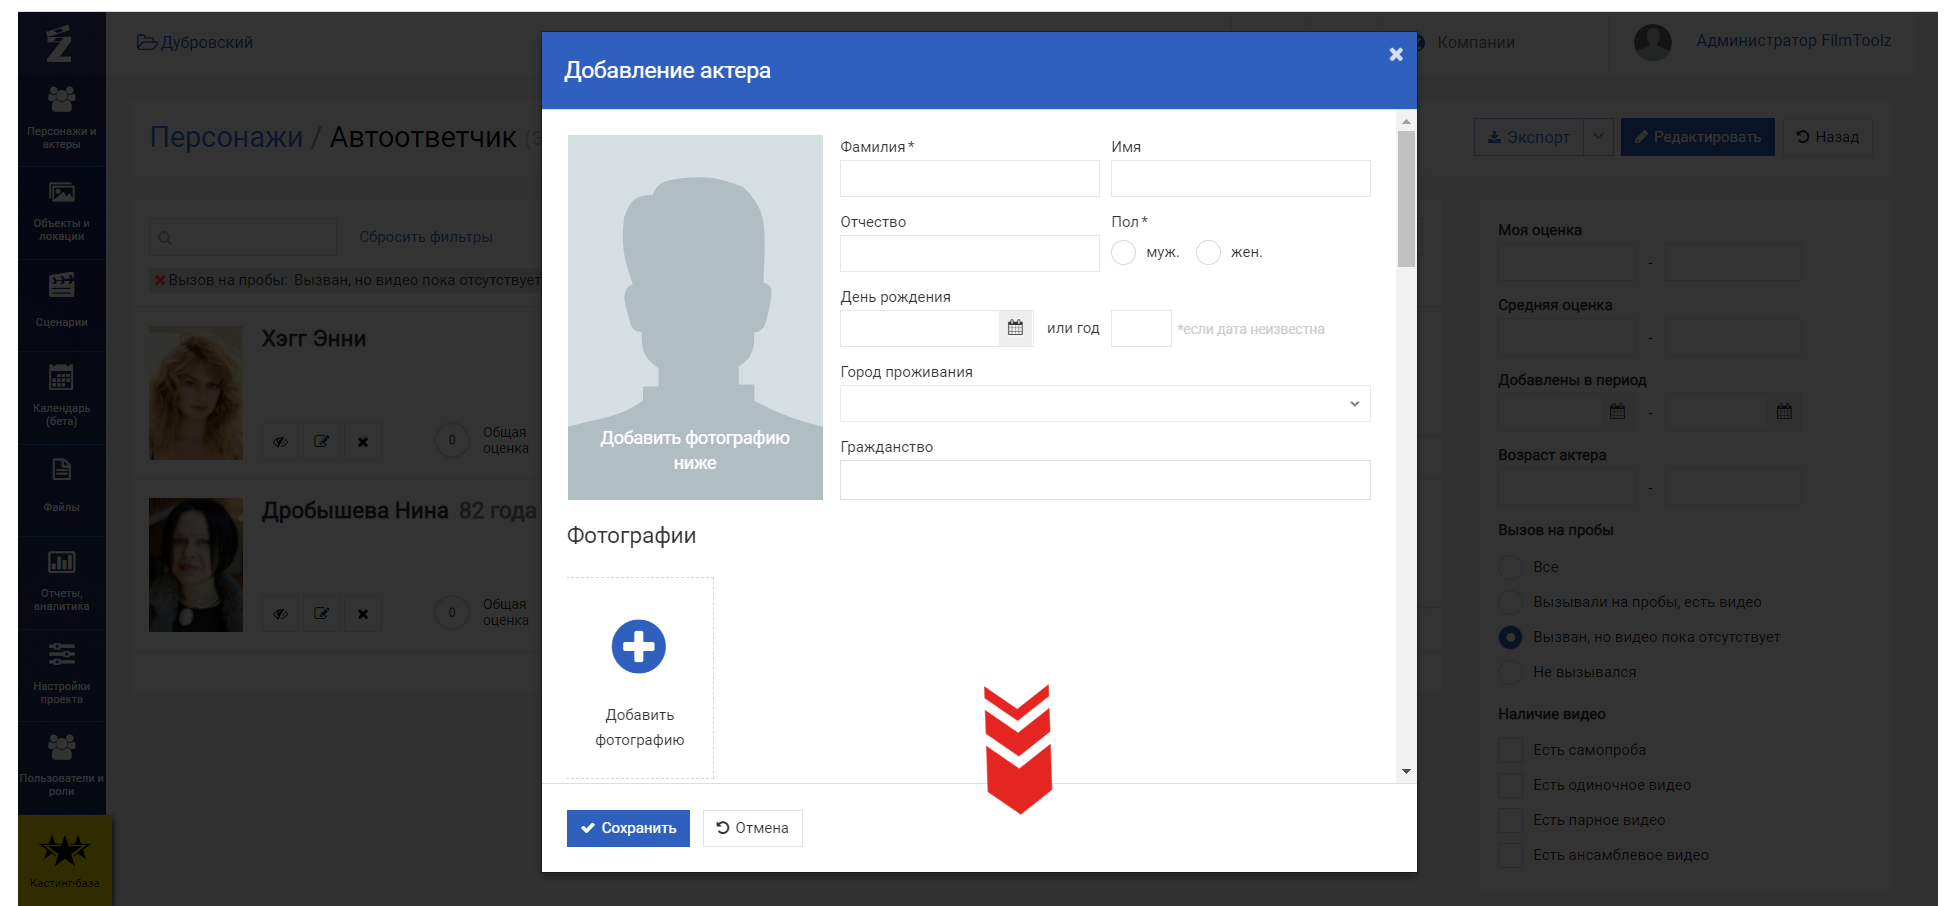Image resolution: width=1957 pixels, height=906 pixels.
Task: Click dialog scrollbar up arrow
Action: coord(1406,121)
